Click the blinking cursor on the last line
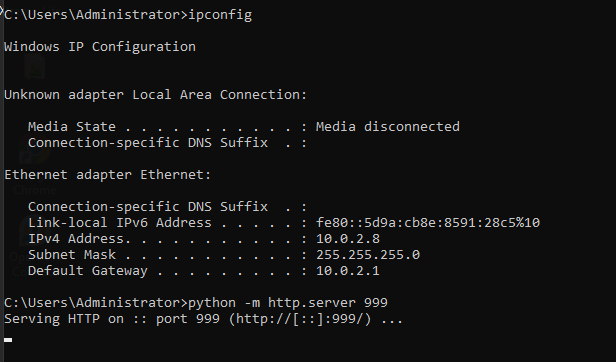Image resolution: width=616 pixels, height=362 pixels. (8, 340)
